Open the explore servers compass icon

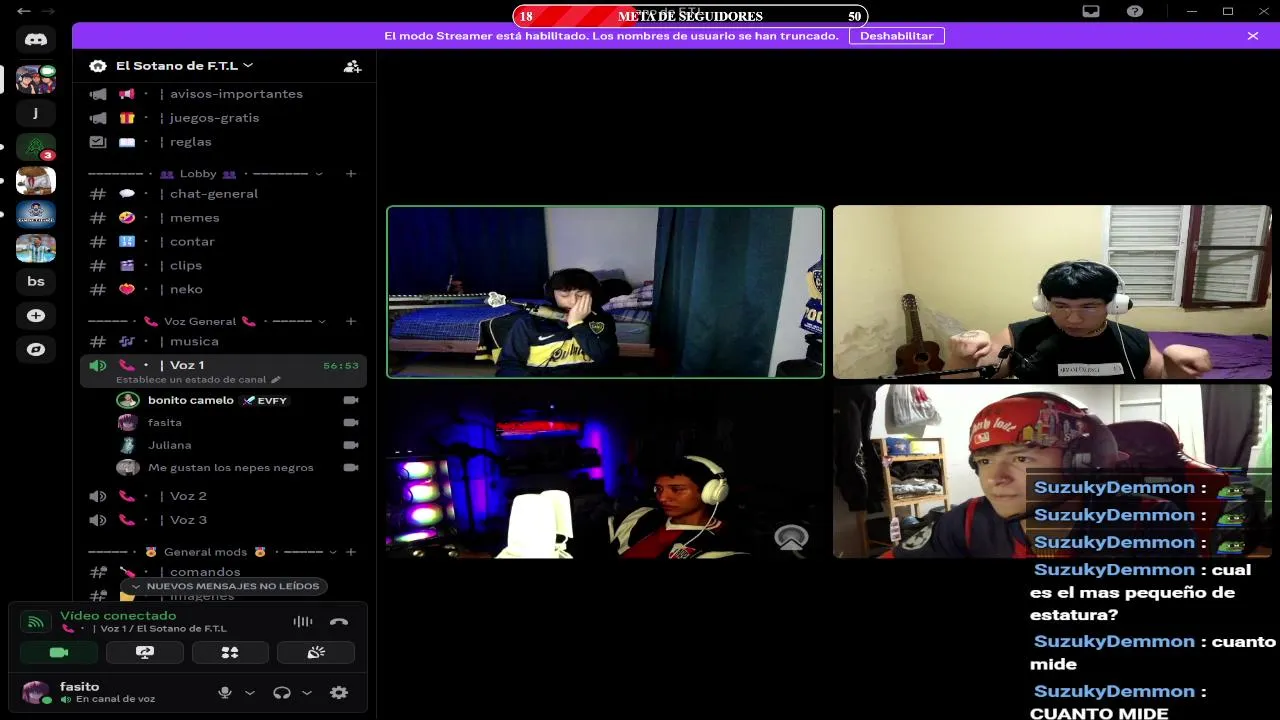(36, 350)
